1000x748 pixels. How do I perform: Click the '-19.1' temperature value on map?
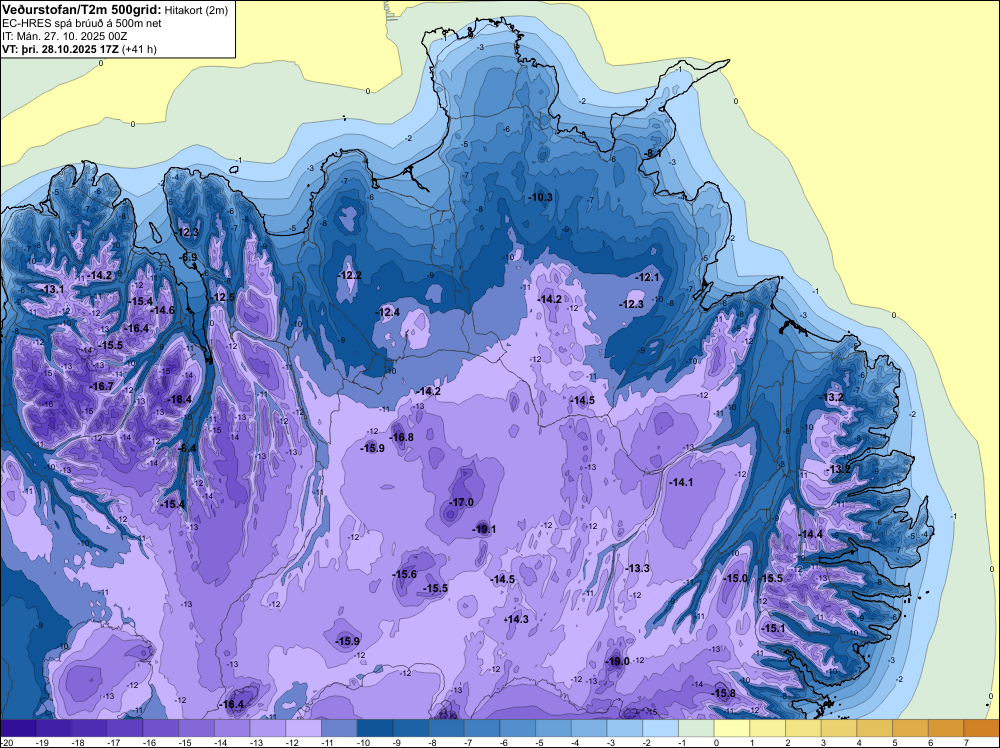tap(484, 529)
